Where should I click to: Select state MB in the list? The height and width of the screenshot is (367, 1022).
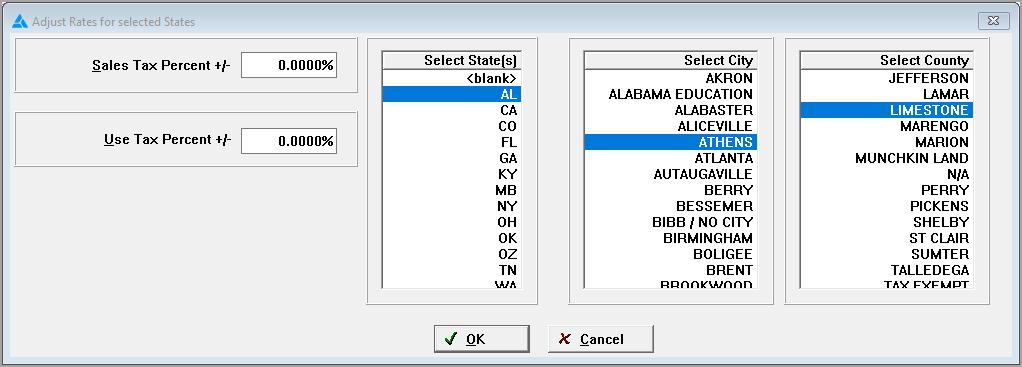click(x=452, y=190)
